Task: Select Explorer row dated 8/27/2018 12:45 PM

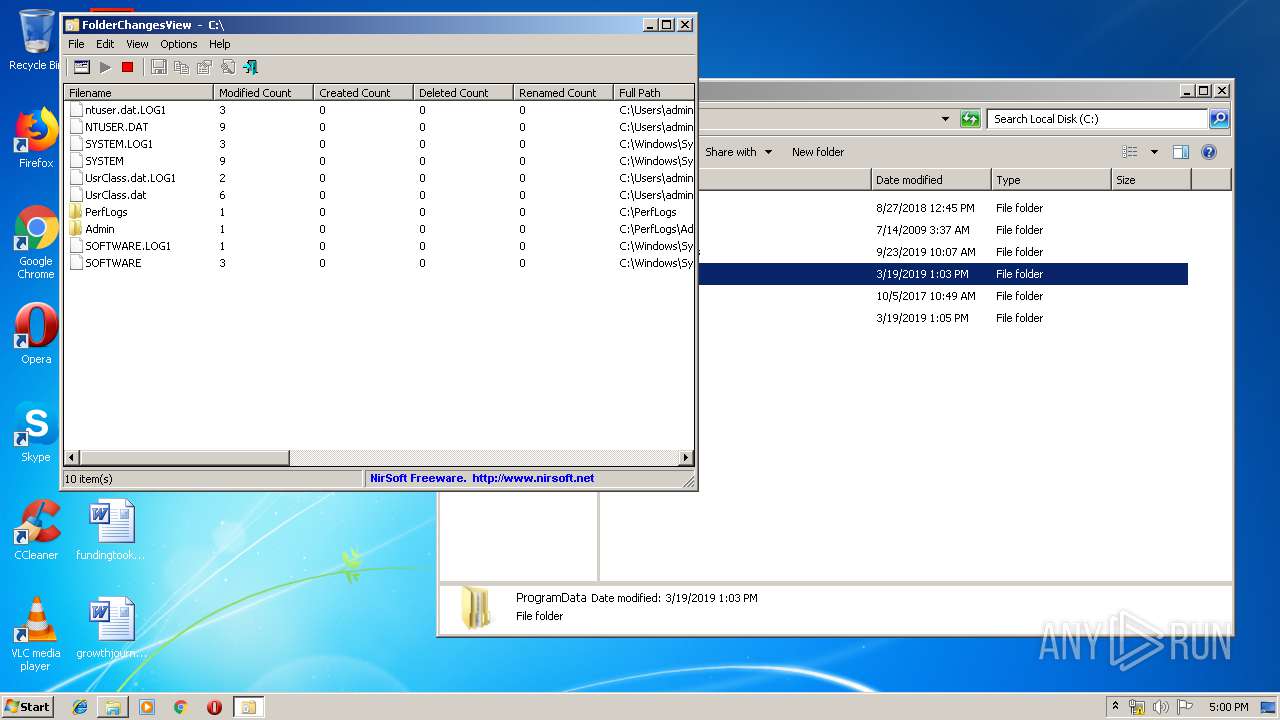Action: [x=943, y=208]
